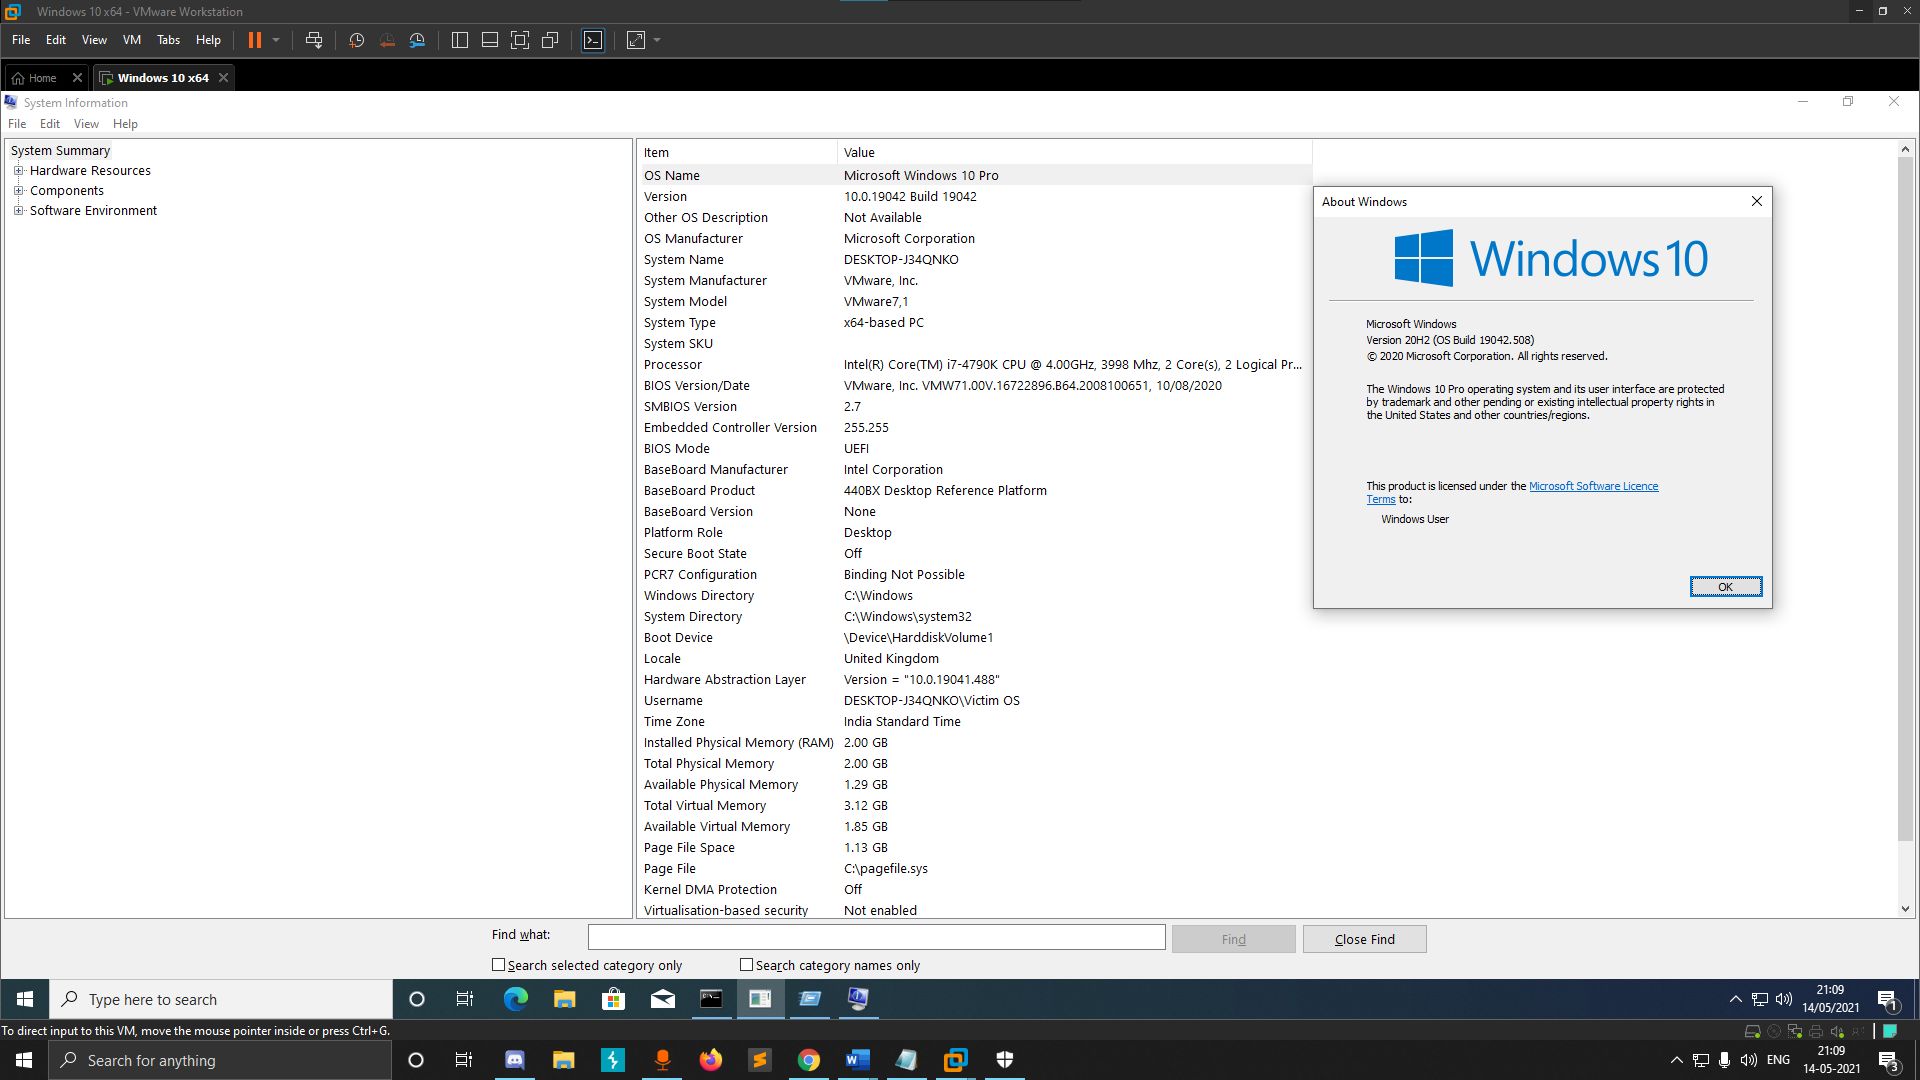Launch Microsoft Edge in guest taskbar
The width and height of the screenshot is (1920, 1080).
515,999
